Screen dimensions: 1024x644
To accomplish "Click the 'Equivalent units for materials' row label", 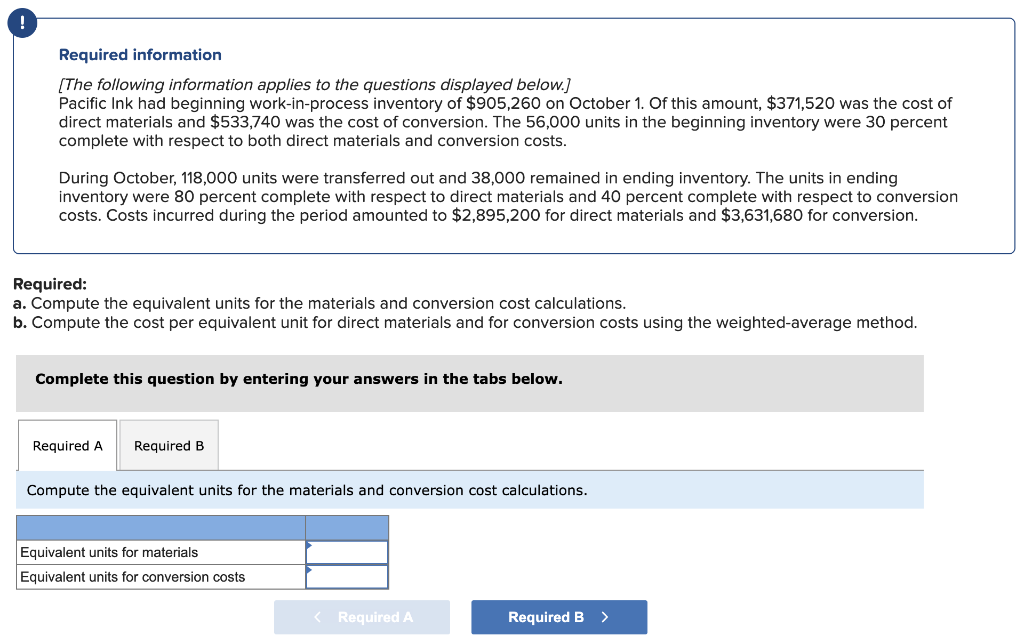I will tap(109, 552).
